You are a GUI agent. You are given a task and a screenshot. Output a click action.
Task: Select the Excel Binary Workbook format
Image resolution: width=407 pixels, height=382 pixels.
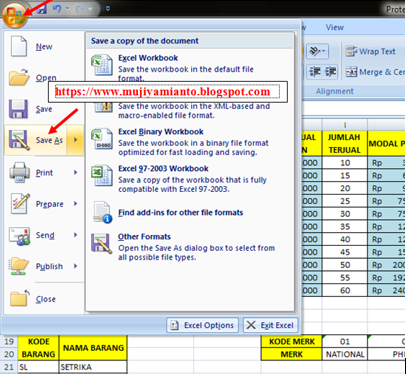click(x=190, y=142)
